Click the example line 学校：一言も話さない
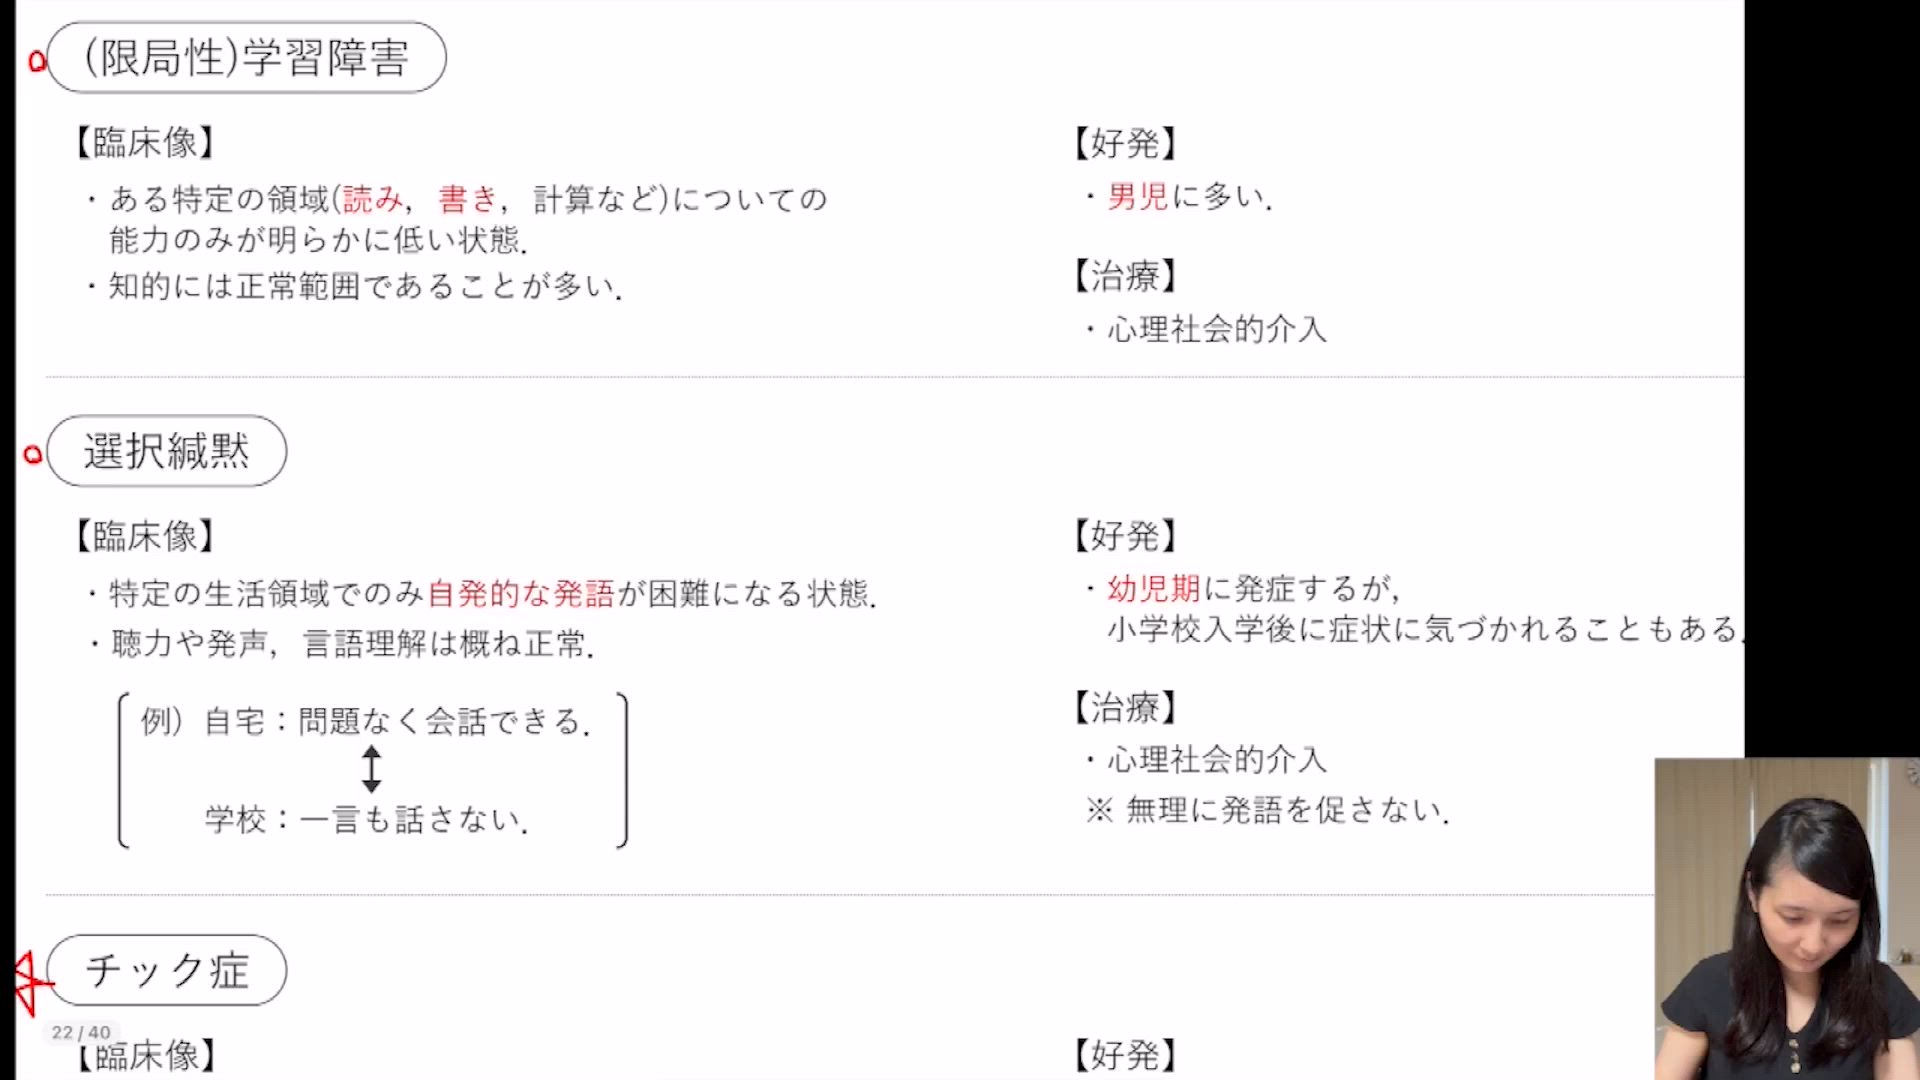Image resolution: width=1920 pixels, height=1080 pixels. 366,820
